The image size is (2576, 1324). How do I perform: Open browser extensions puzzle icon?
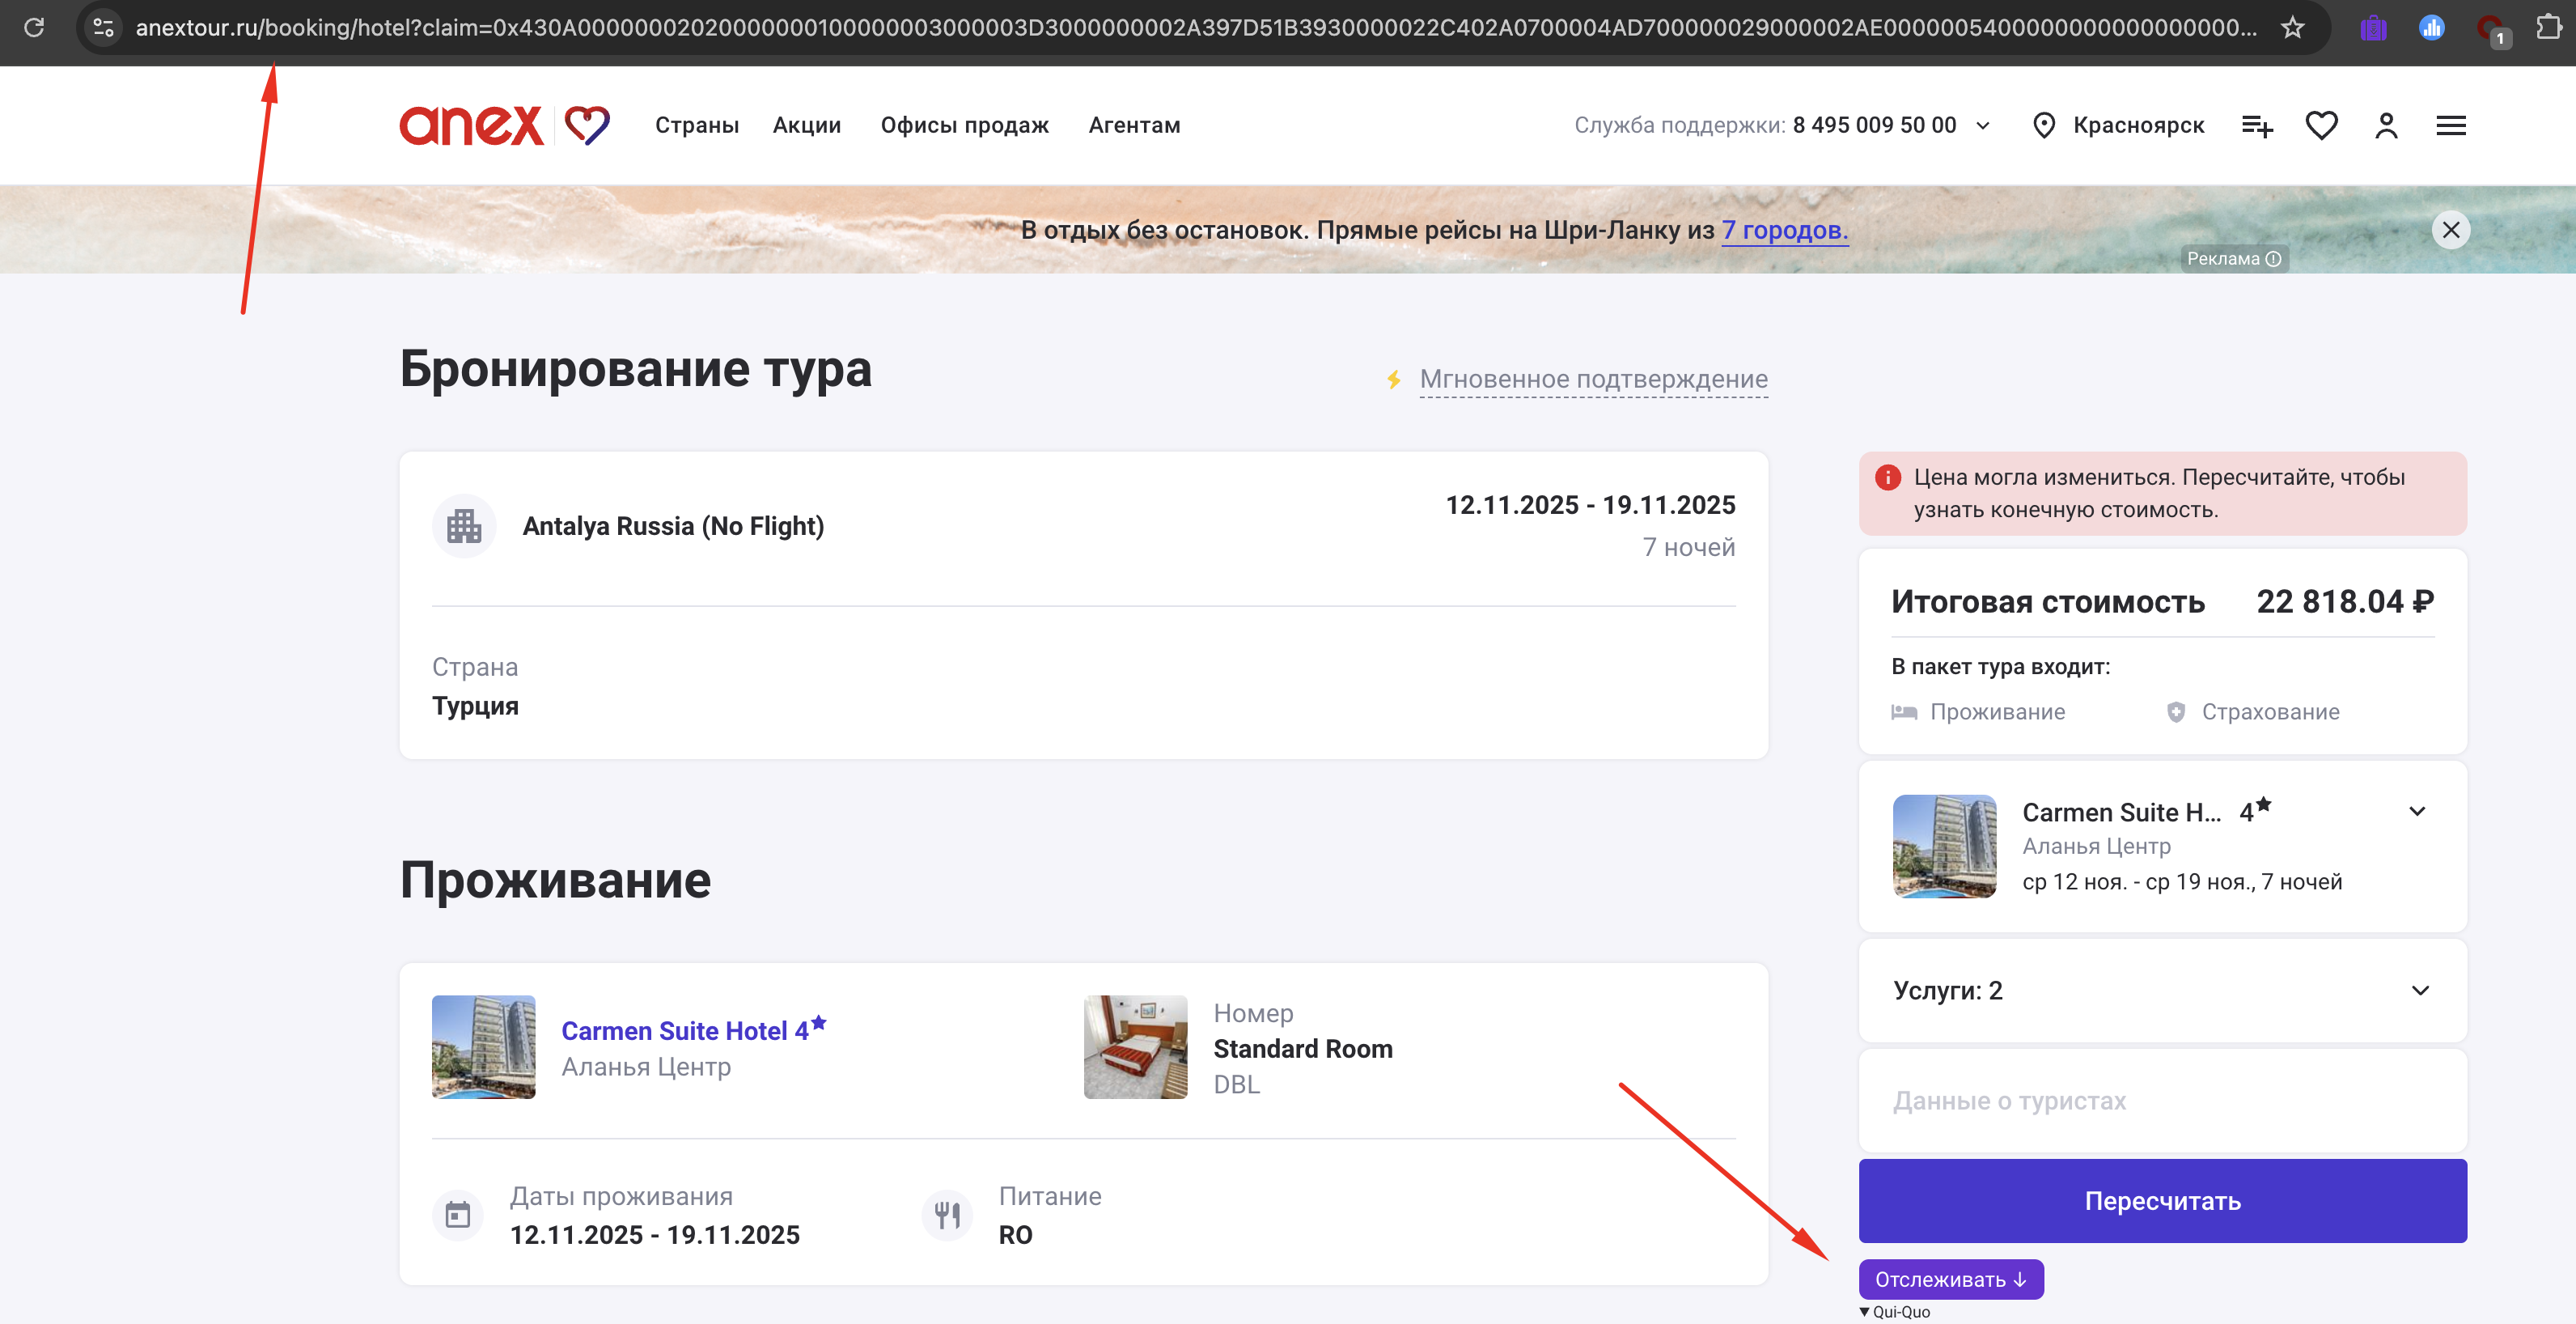point(2548,28)
